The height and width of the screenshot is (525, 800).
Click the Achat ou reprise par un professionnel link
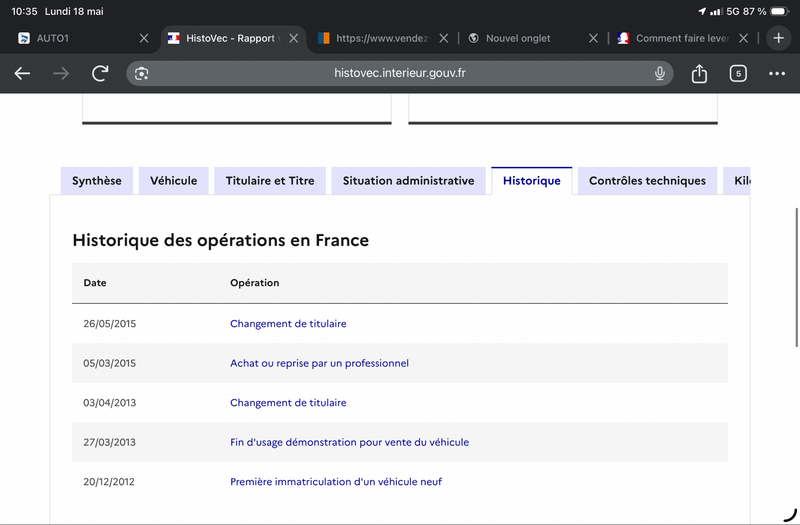(x=319, y=363)
